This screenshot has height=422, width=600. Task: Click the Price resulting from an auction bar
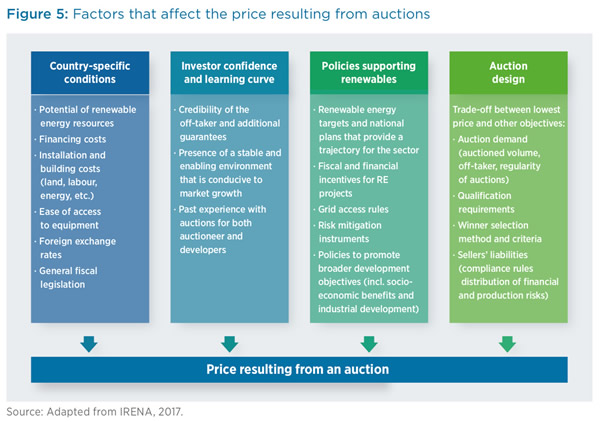click(299, 370)
